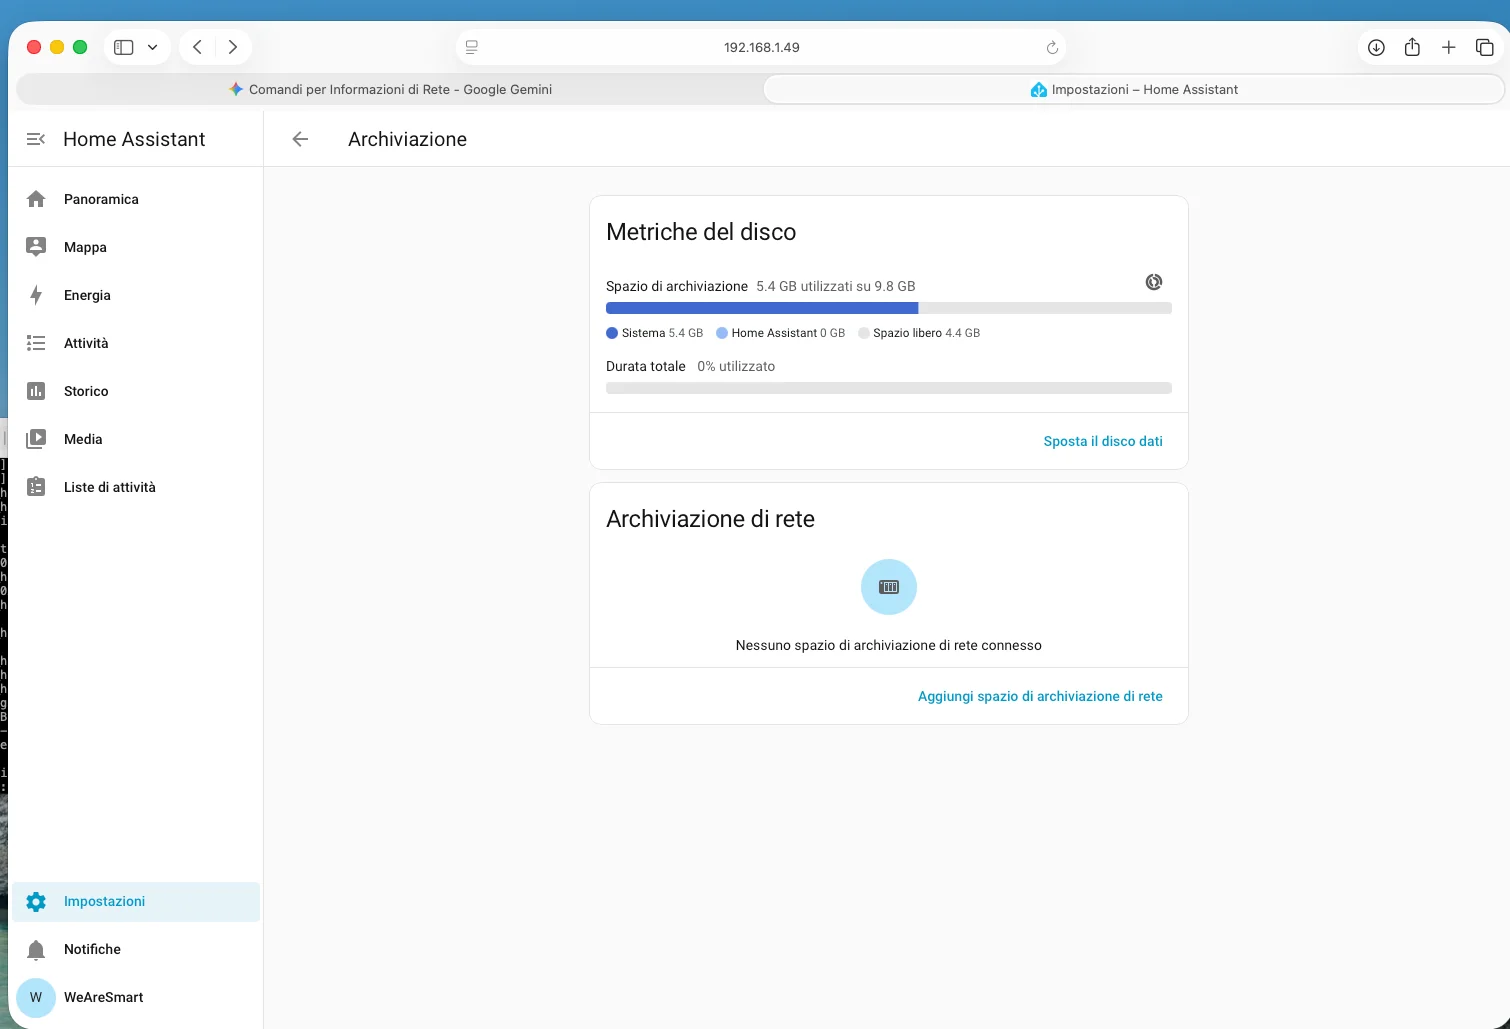Open the Storico chart icon
The width and height of the screenshot is (1510, 1029).
(36, 391)
